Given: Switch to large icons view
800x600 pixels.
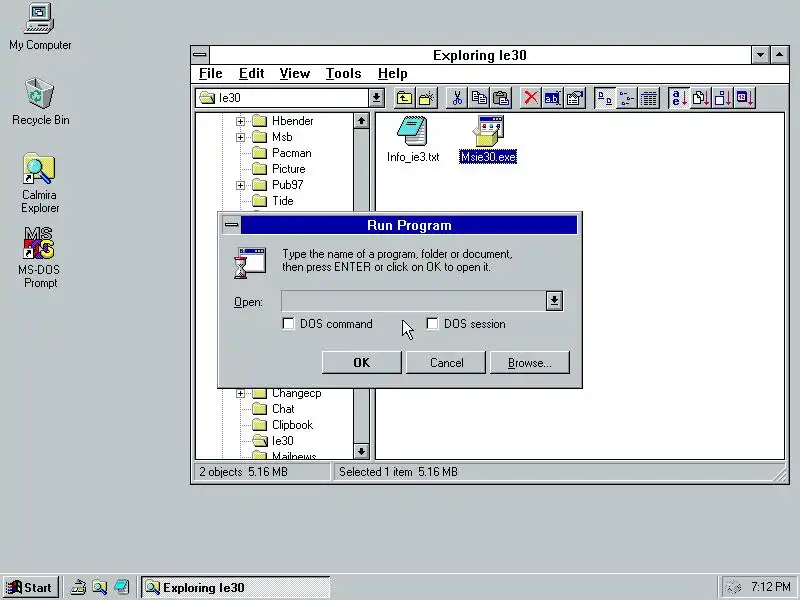Looking at the screenshot, I should (x=605, y=97).
